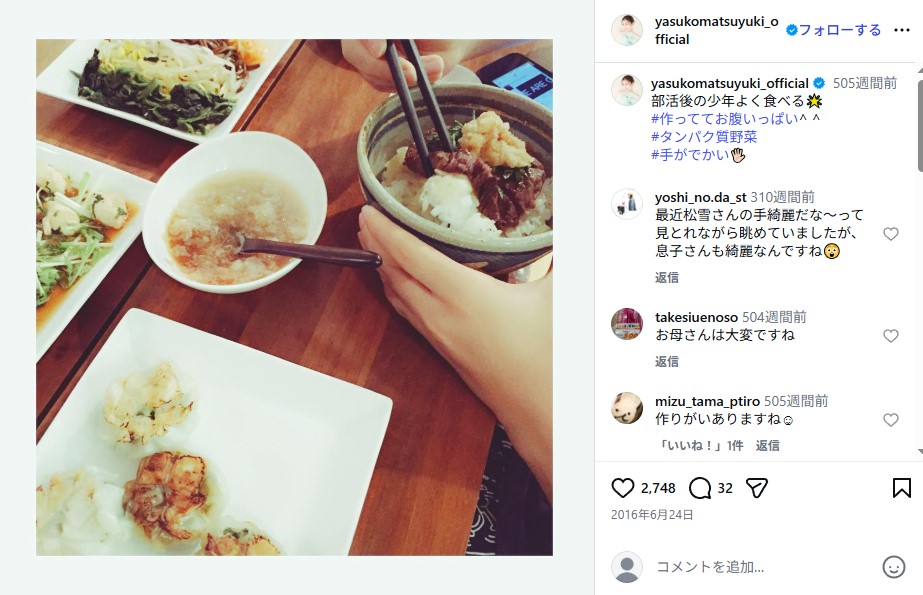Like mizu_tama_ptiro's comment heart
Viewport: 923px width, 595px height.
891,420
